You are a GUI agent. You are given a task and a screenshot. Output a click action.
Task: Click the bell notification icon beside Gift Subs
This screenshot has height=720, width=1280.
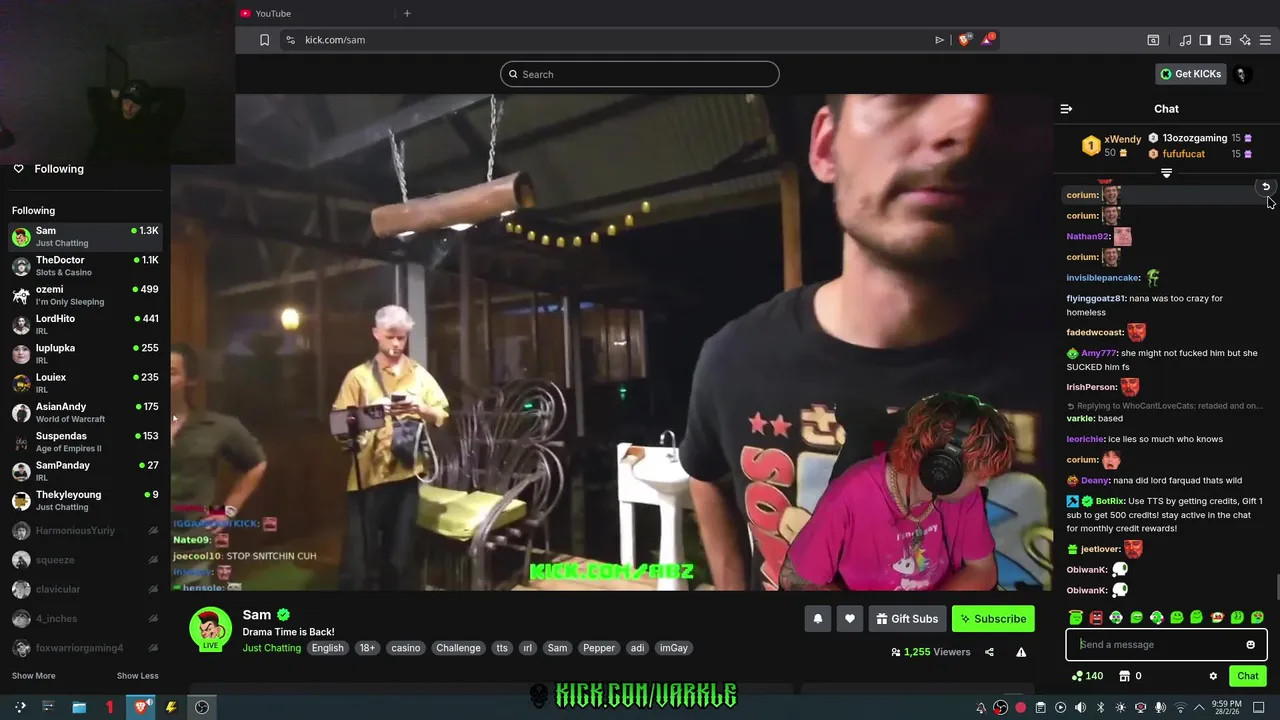tap(817, 619)
